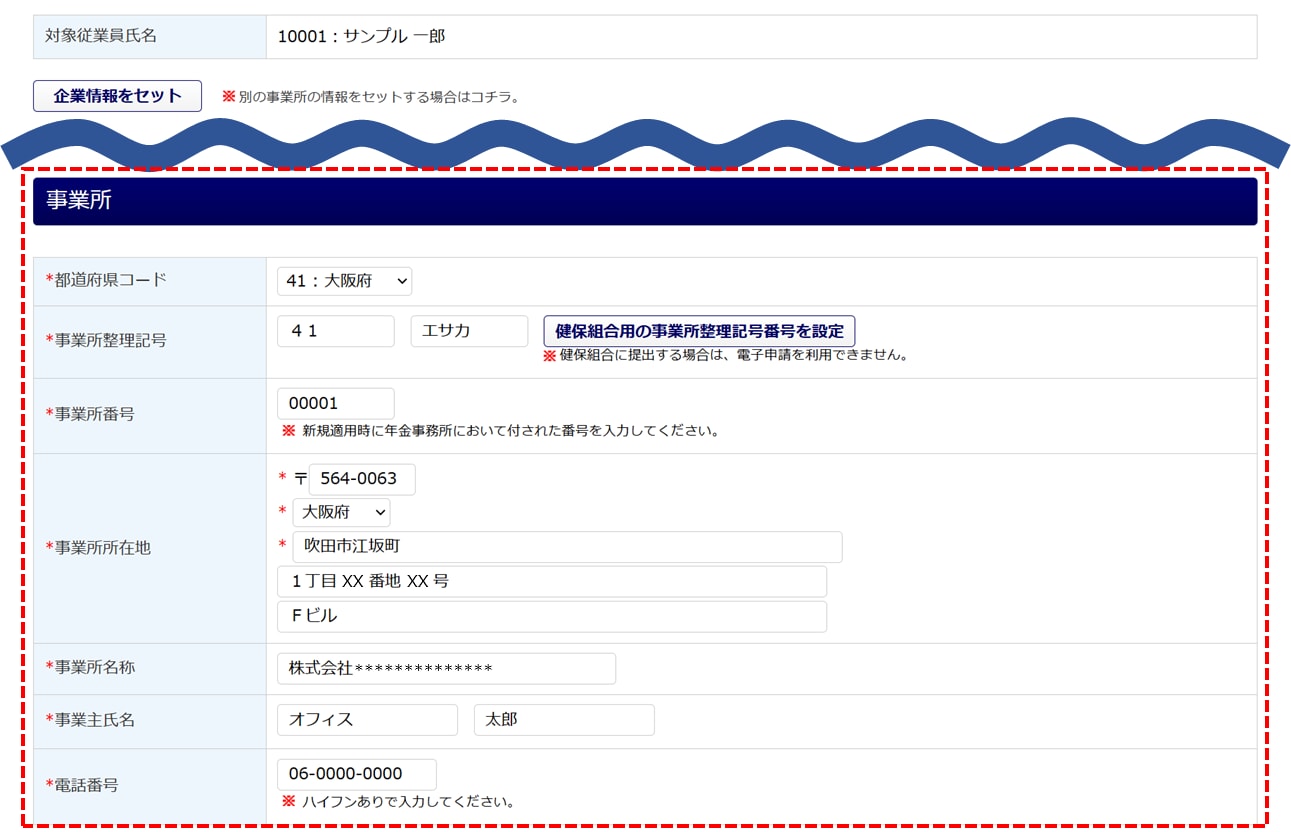Click the *事業所番号 label

point(90,415)
